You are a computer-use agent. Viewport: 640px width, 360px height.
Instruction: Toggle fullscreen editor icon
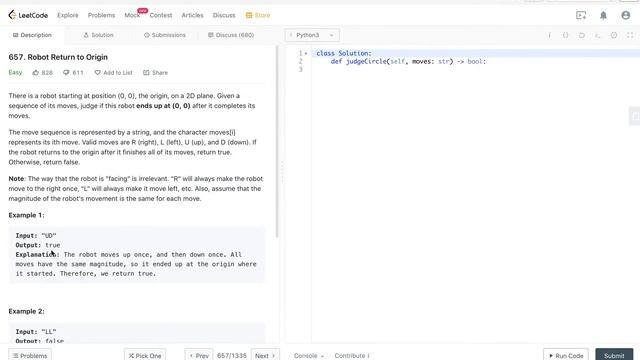630,36
